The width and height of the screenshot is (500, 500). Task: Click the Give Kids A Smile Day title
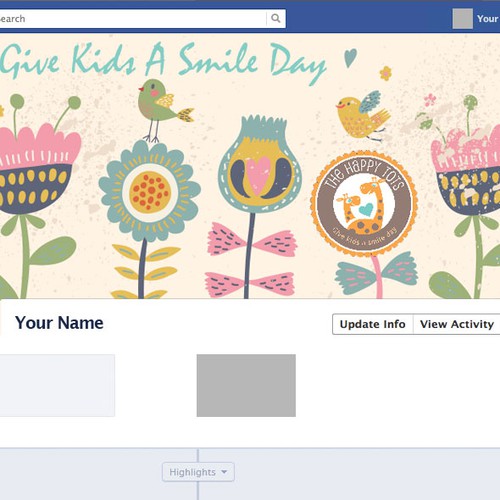tap(163, 62)
